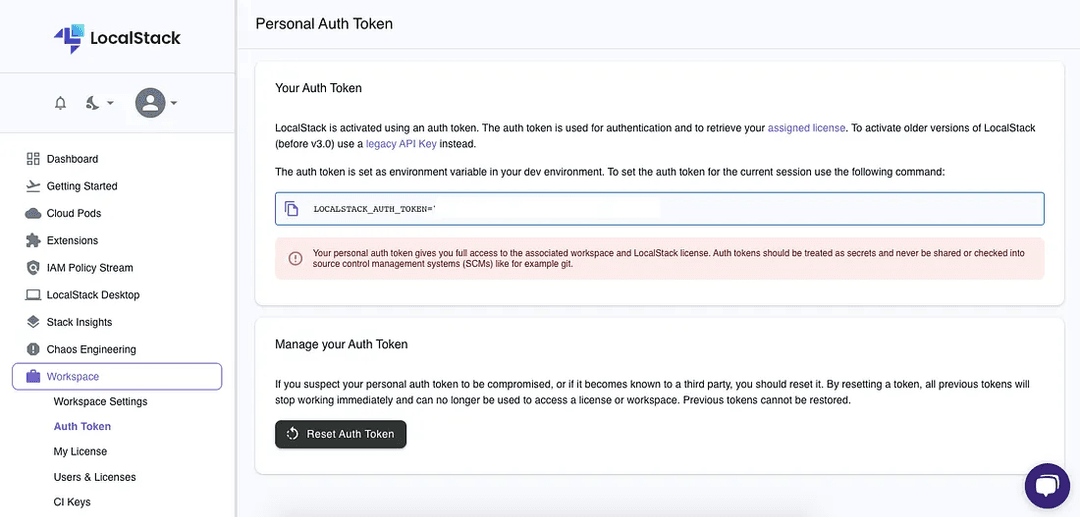1080x517 pixels.
Task: Expand the account menu arrow
Action: click(174, 103)
